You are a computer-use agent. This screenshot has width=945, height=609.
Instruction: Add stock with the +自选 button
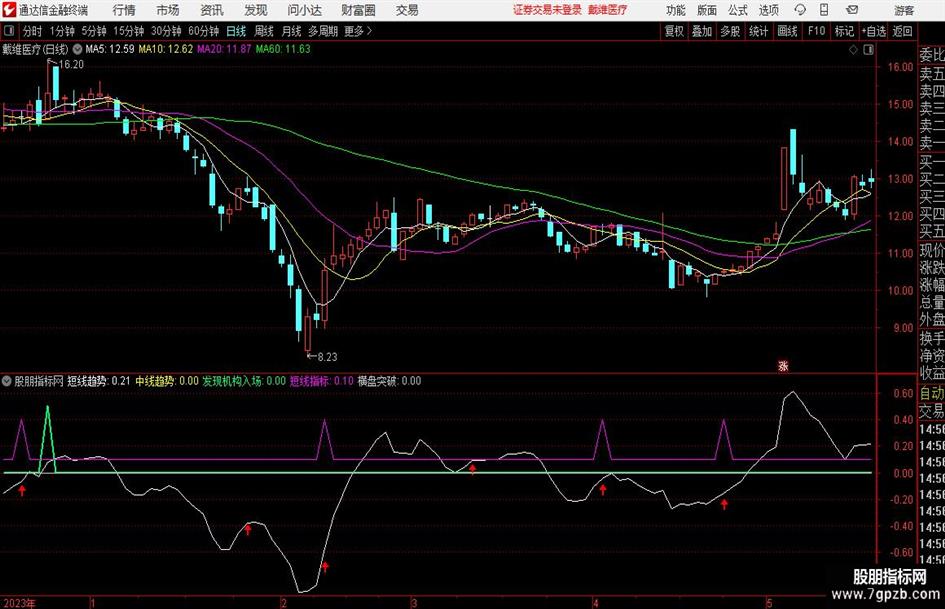point(874,31)
